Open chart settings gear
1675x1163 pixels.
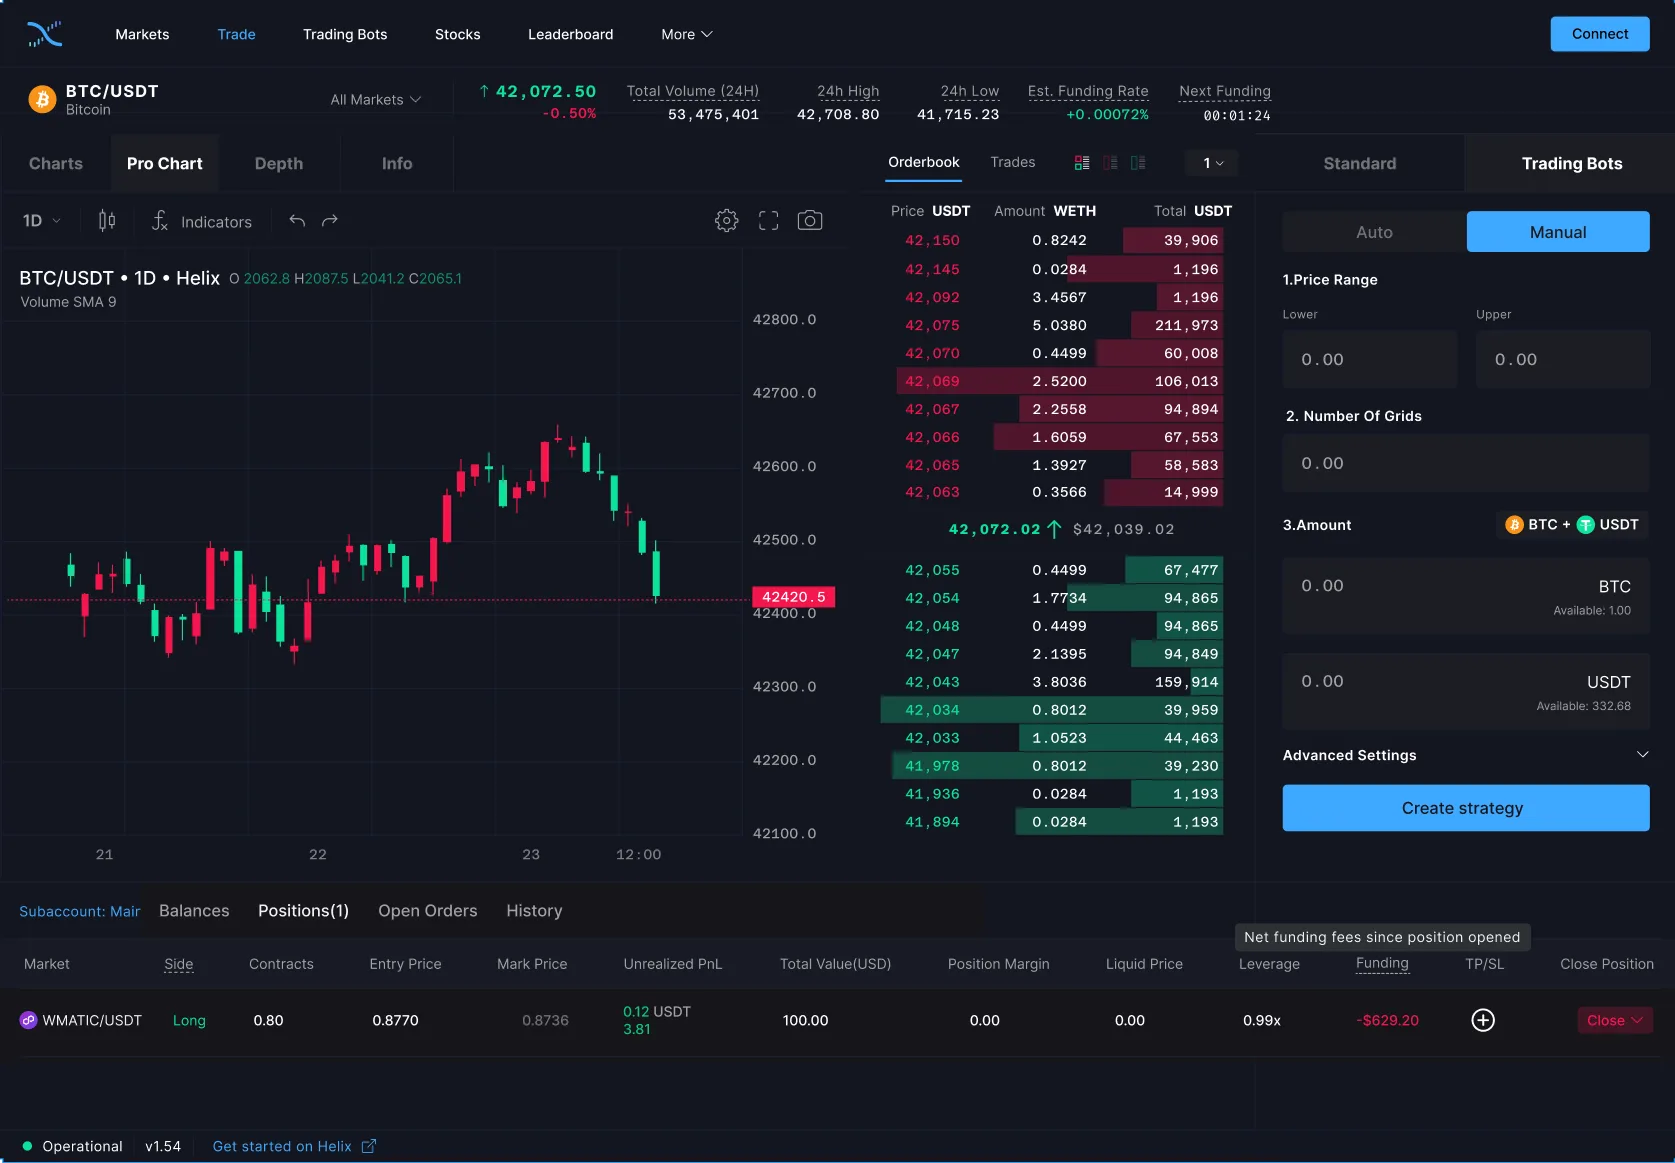coord(727,221)
